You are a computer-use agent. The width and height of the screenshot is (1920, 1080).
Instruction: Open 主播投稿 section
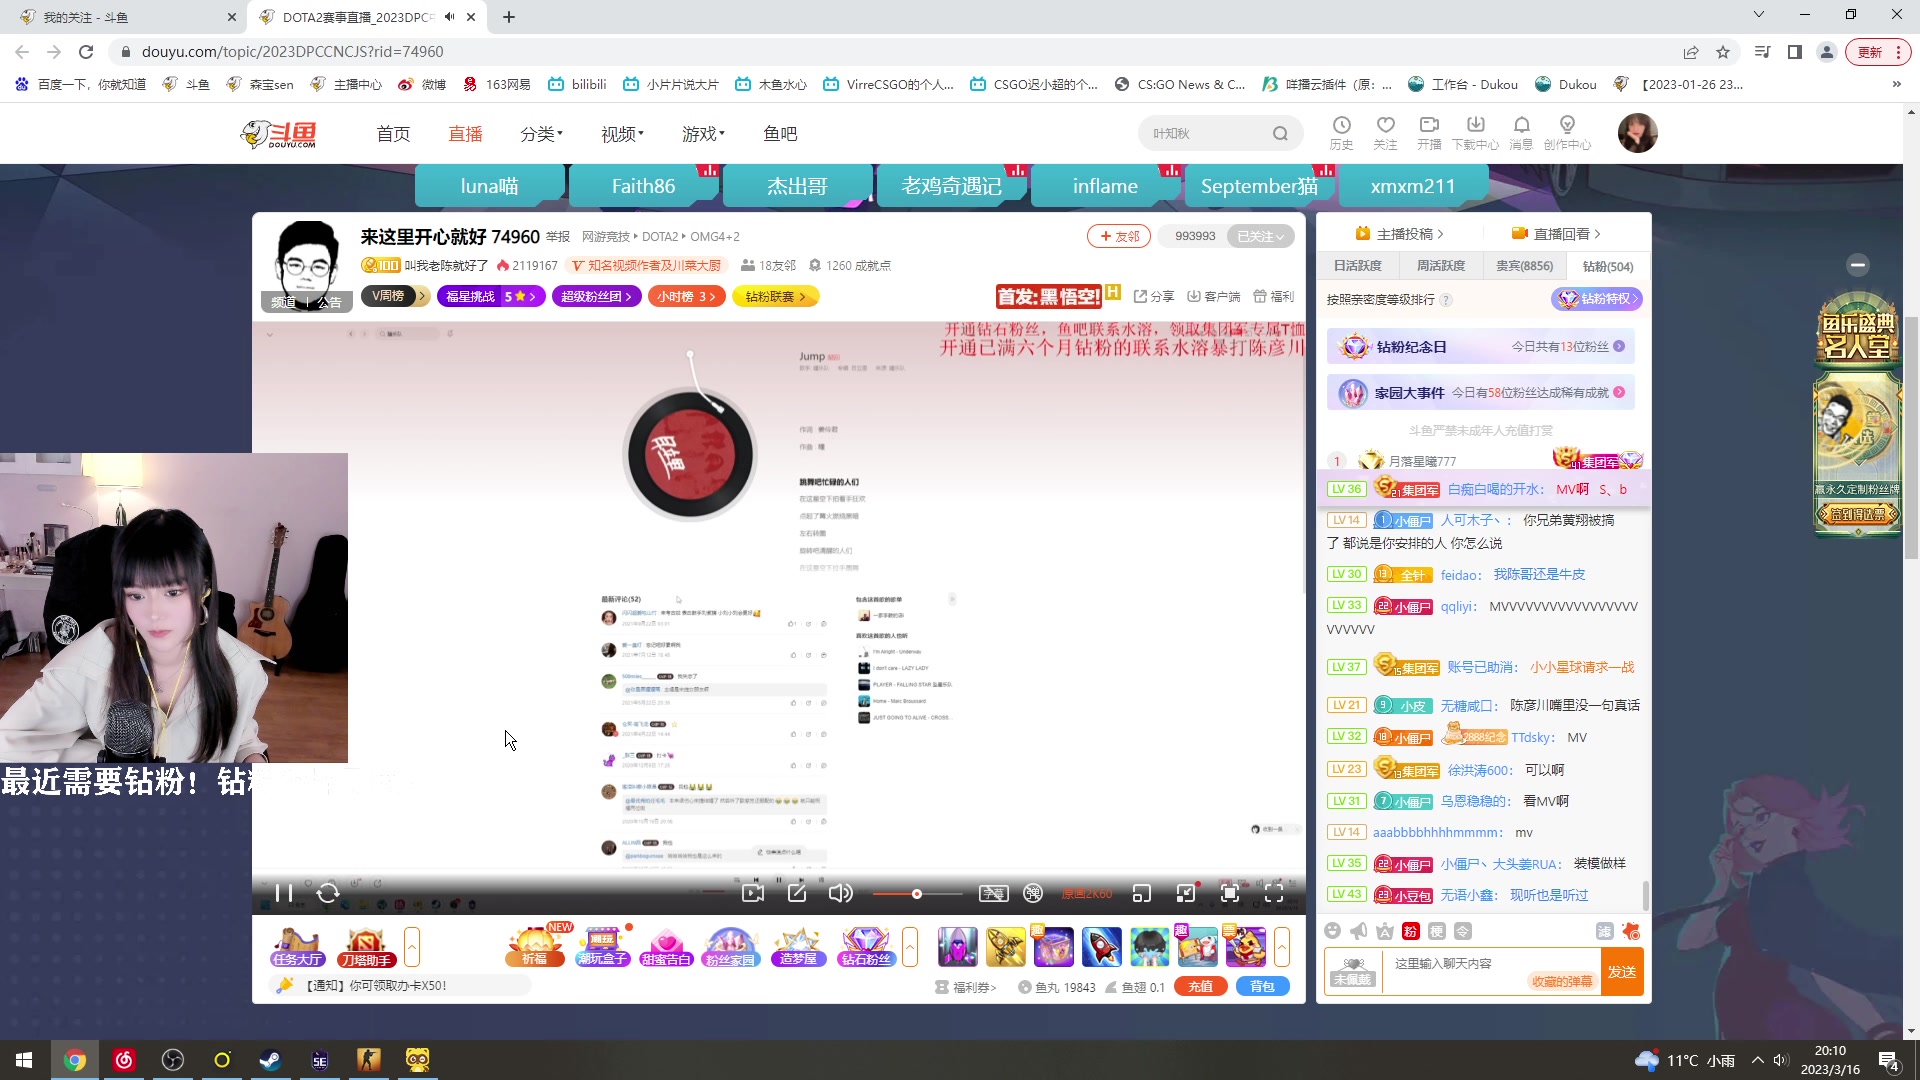1399,234
